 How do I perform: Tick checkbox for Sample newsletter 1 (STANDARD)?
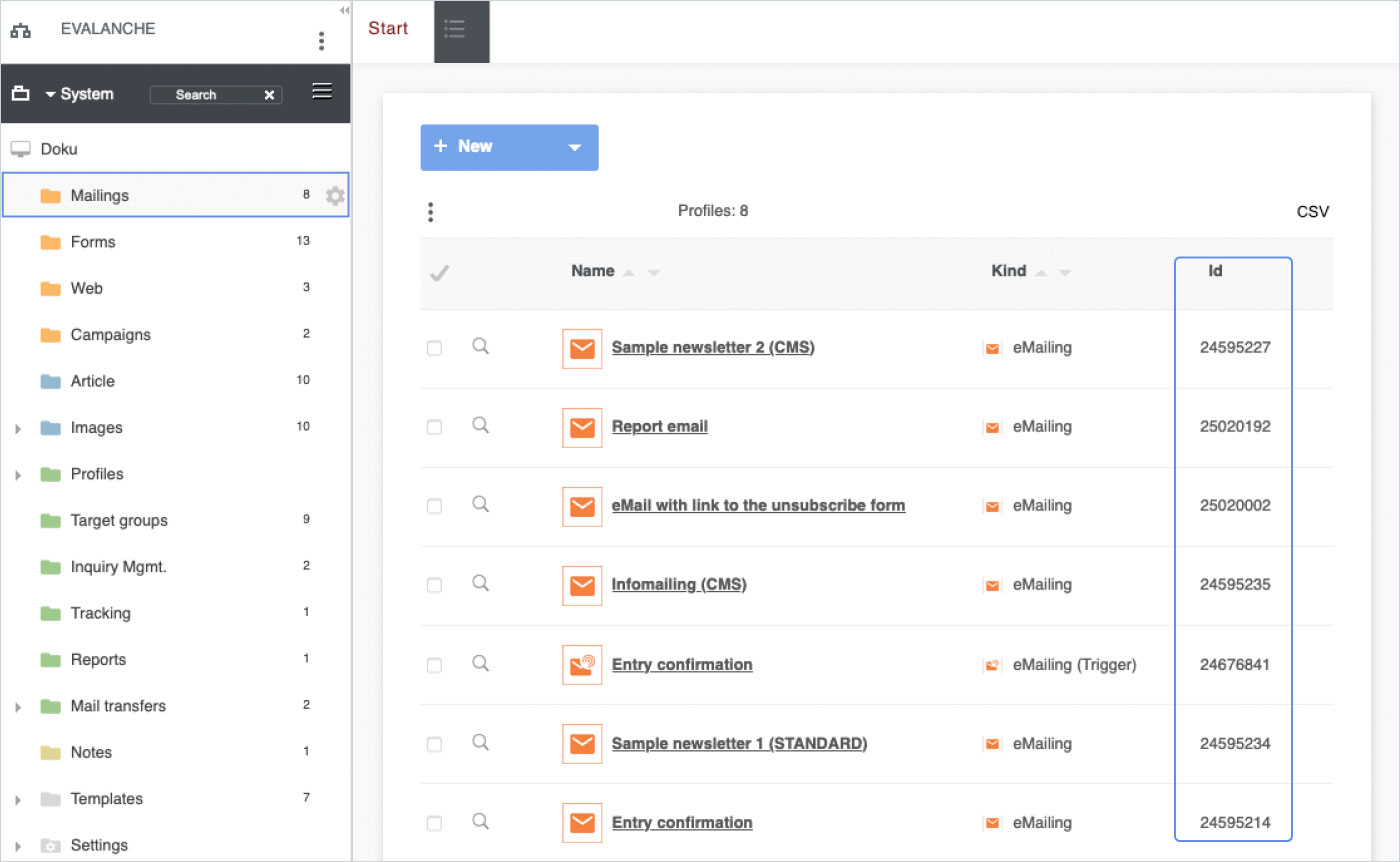(434, 744)
